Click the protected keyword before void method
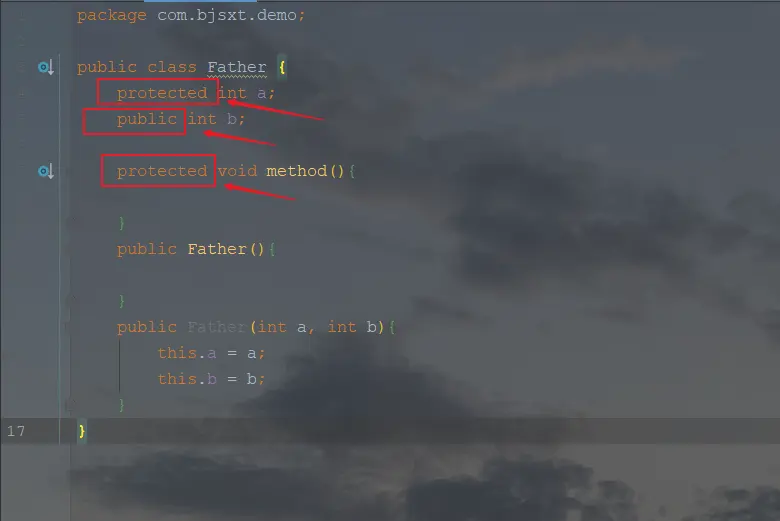The width and height of the screenshot is (780, 521). (x=162, y=171)
